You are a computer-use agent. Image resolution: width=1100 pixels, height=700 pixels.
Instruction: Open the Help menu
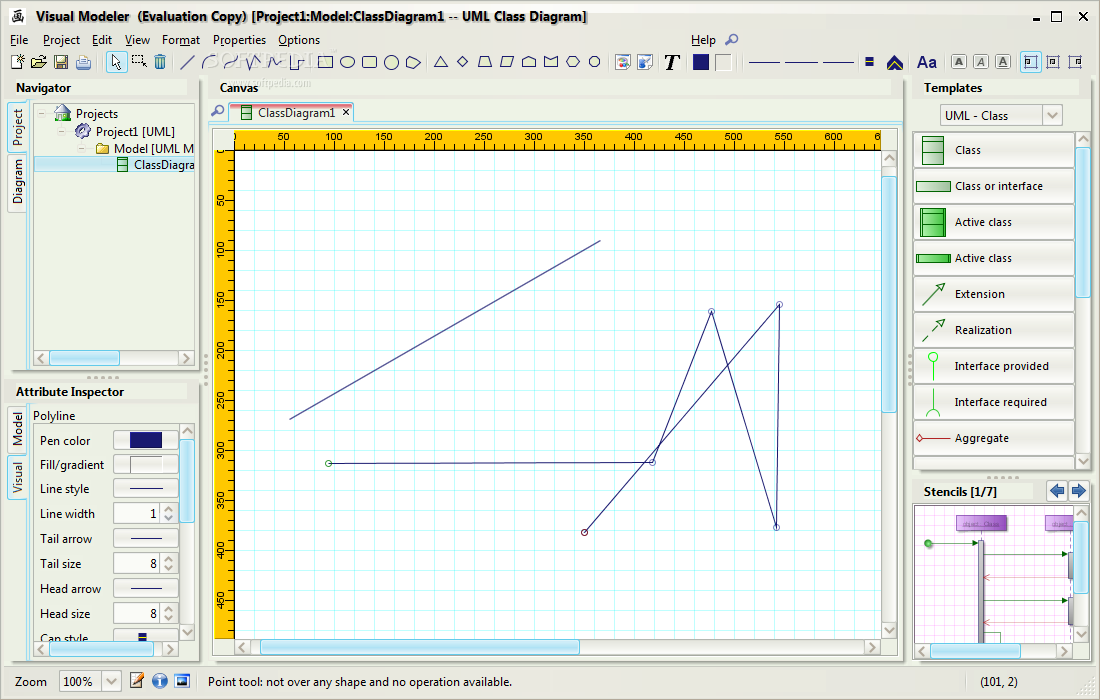(x=703, y=40)
